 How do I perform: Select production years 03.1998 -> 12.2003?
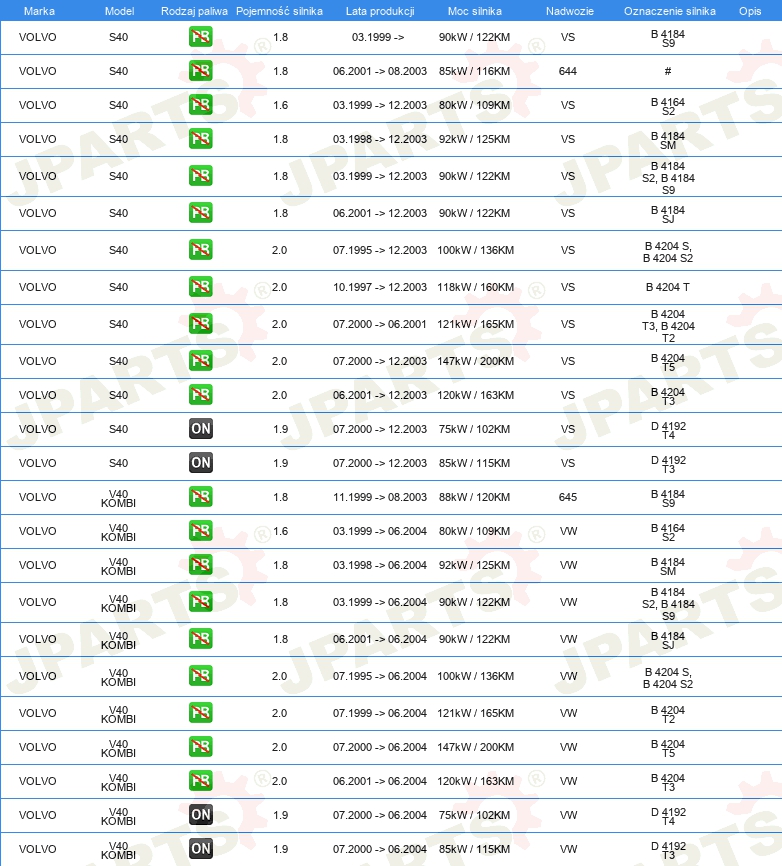click(x=380, y=139)
